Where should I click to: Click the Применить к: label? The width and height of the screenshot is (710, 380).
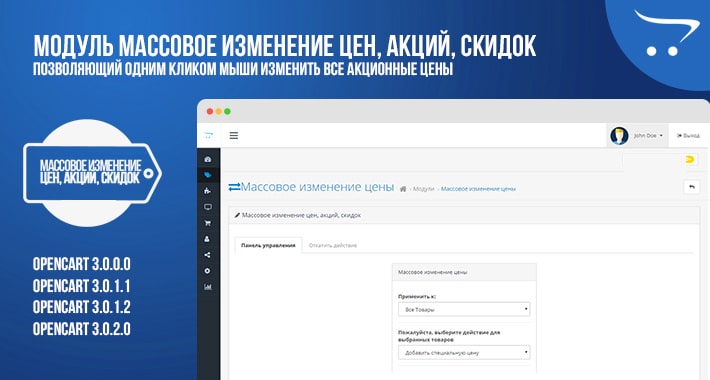(x=417, y=296)
